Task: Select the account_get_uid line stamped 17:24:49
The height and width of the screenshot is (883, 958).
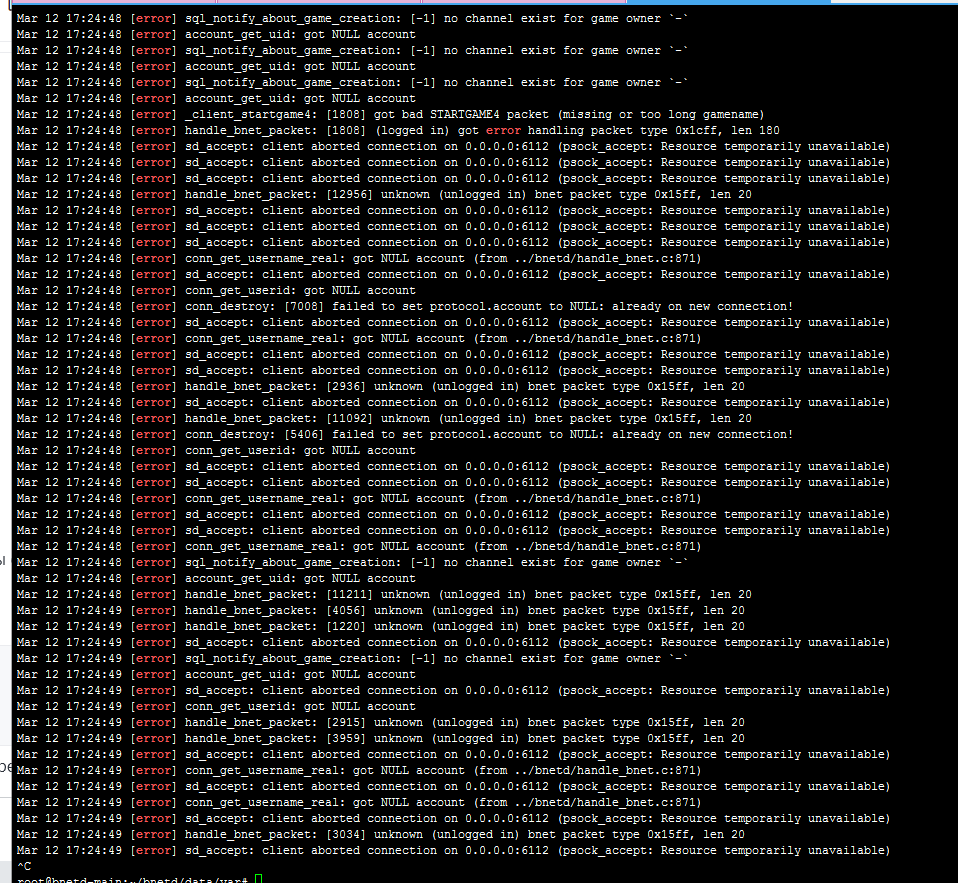Action: [216, 675]
